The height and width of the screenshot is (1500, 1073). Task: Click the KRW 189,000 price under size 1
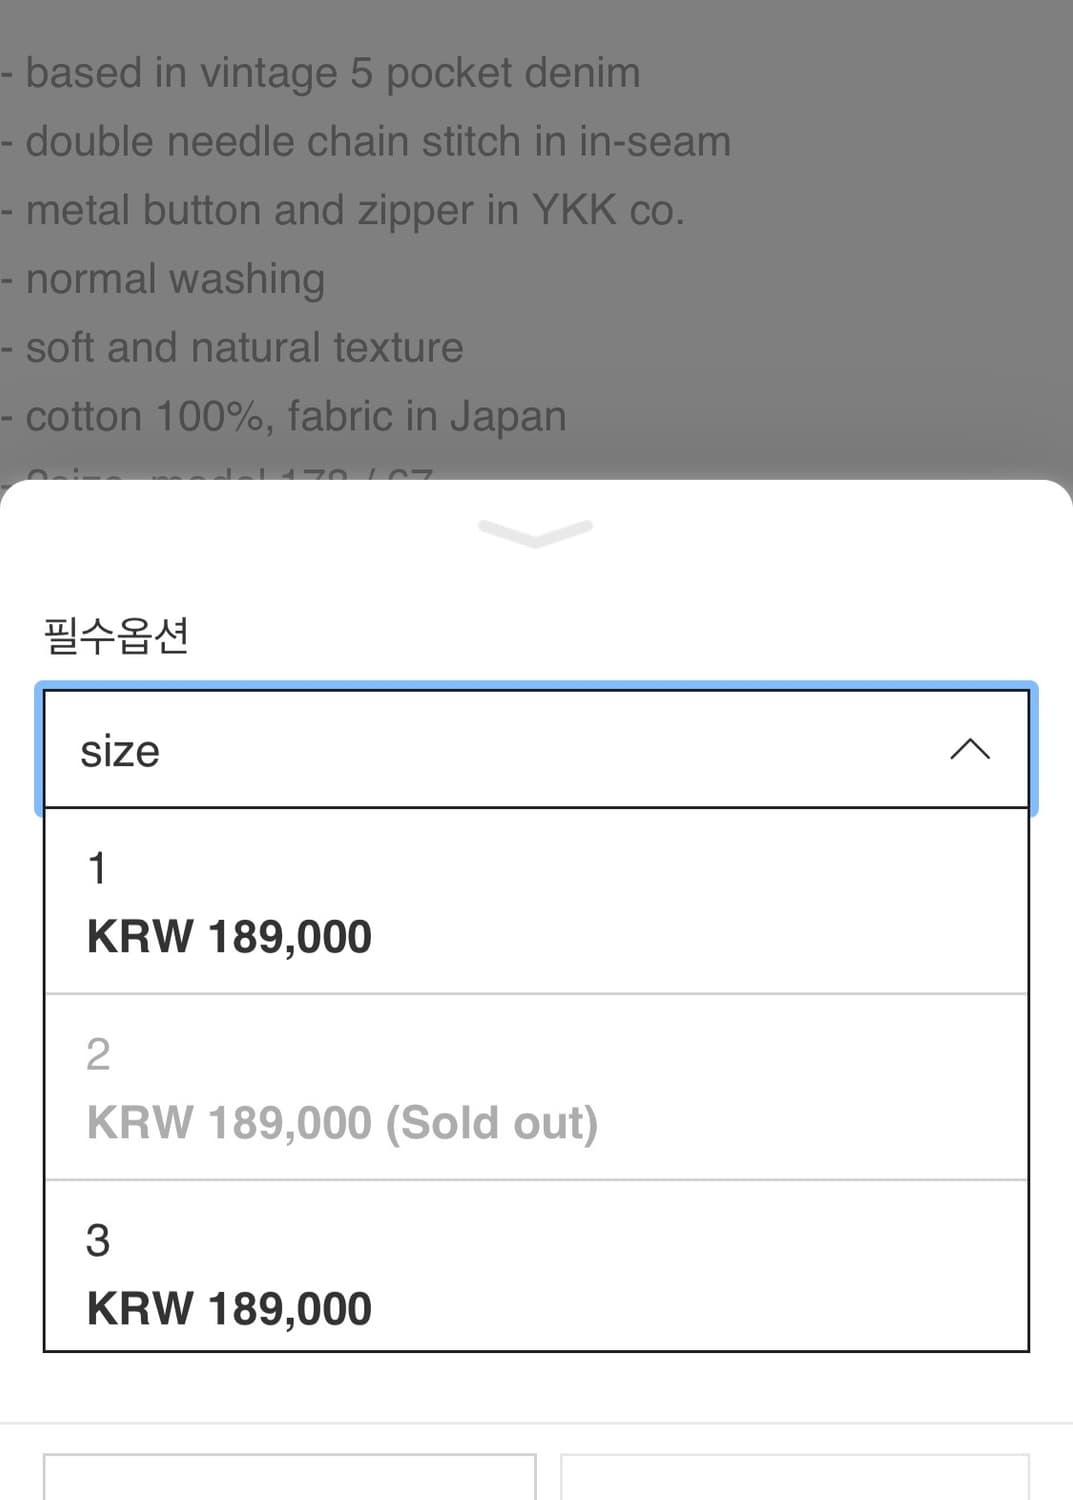coord(229,937)
